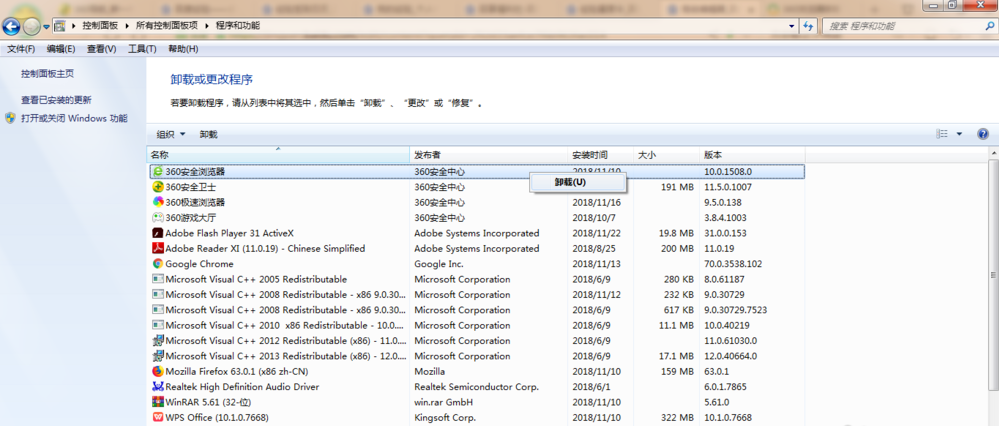
Task: Open the view options dropdown arrow
Action: pos(959,134)
